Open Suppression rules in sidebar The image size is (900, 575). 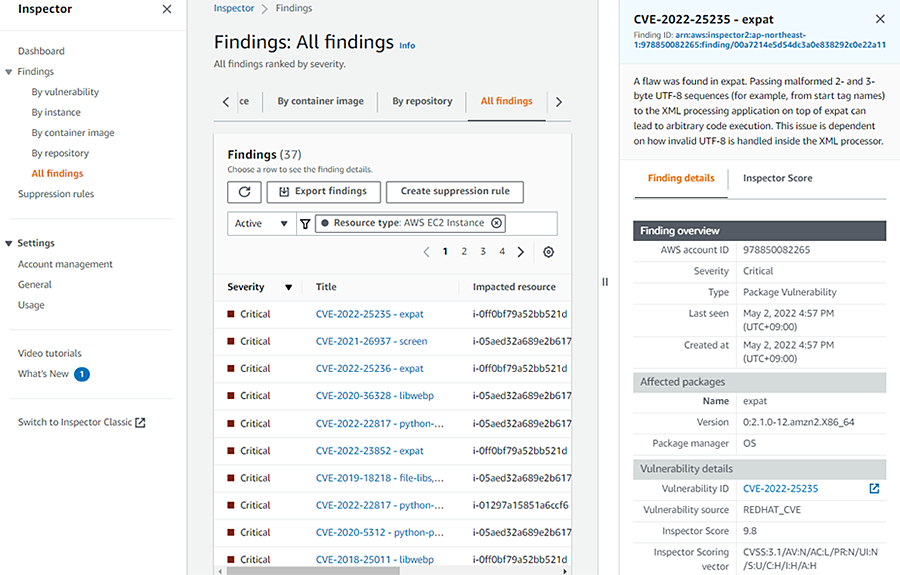tap(56, 194)
